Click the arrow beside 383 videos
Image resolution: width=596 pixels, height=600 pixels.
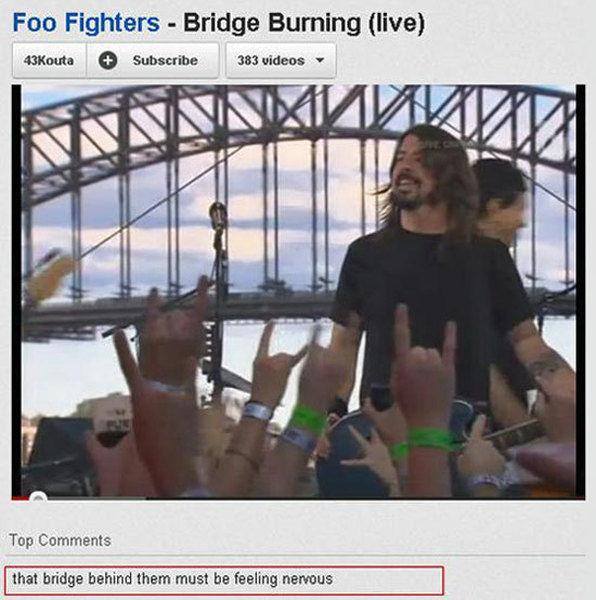(320, 60)
